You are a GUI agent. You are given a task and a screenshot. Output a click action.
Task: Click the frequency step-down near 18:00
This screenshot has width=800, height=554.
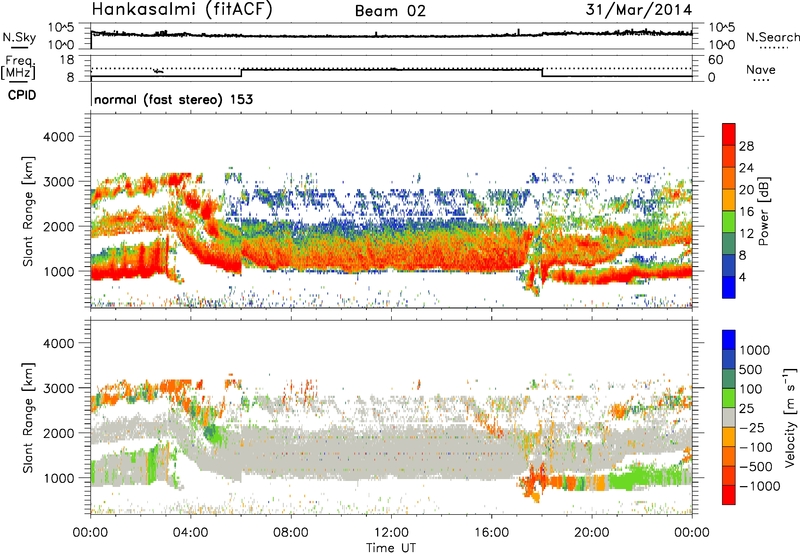tap(542, 73)
